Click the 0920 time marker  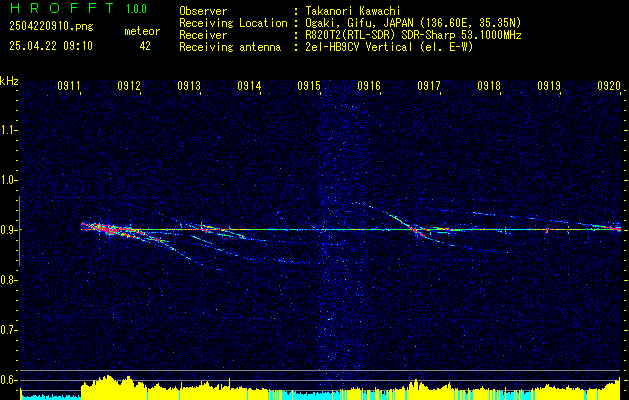coord(609,85)
